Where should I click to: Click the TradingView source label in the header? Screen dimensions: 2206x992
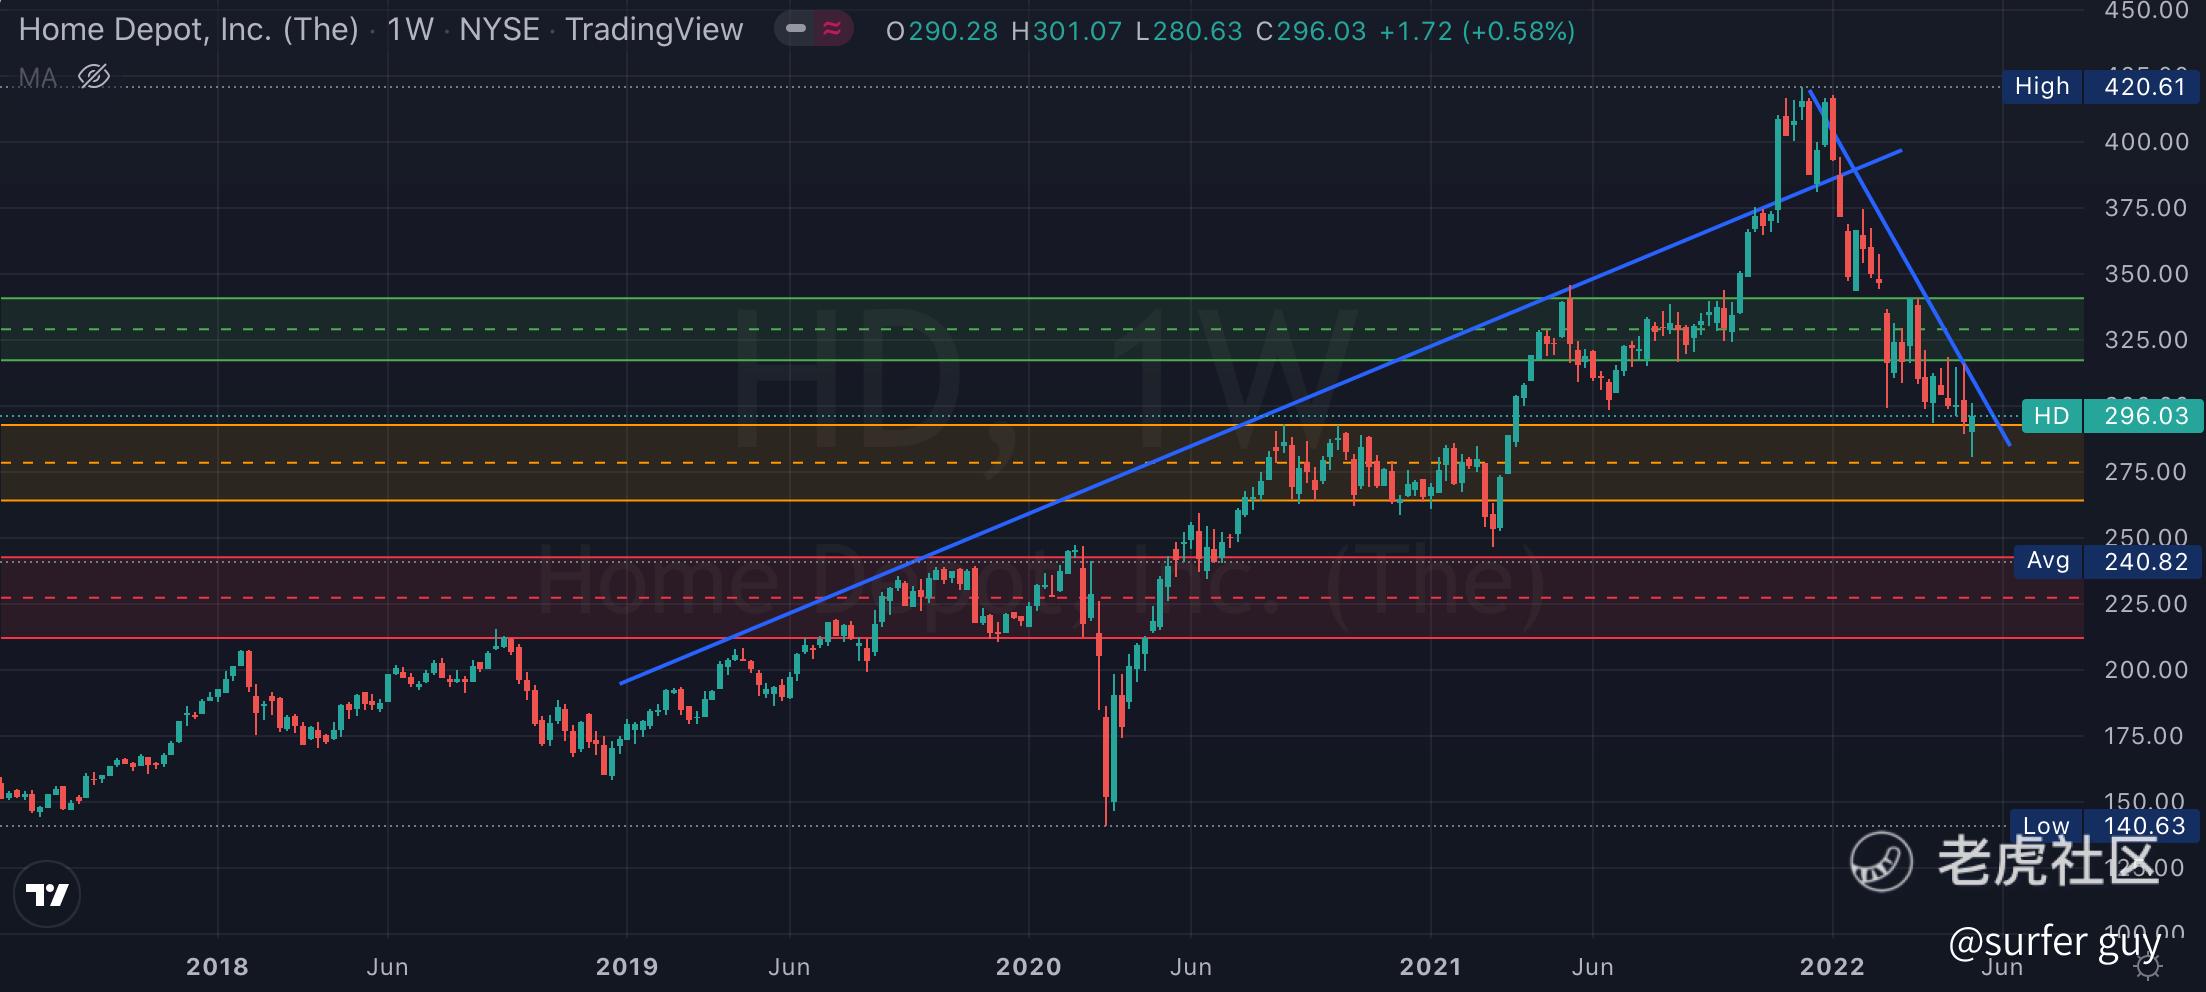(654, 30)
